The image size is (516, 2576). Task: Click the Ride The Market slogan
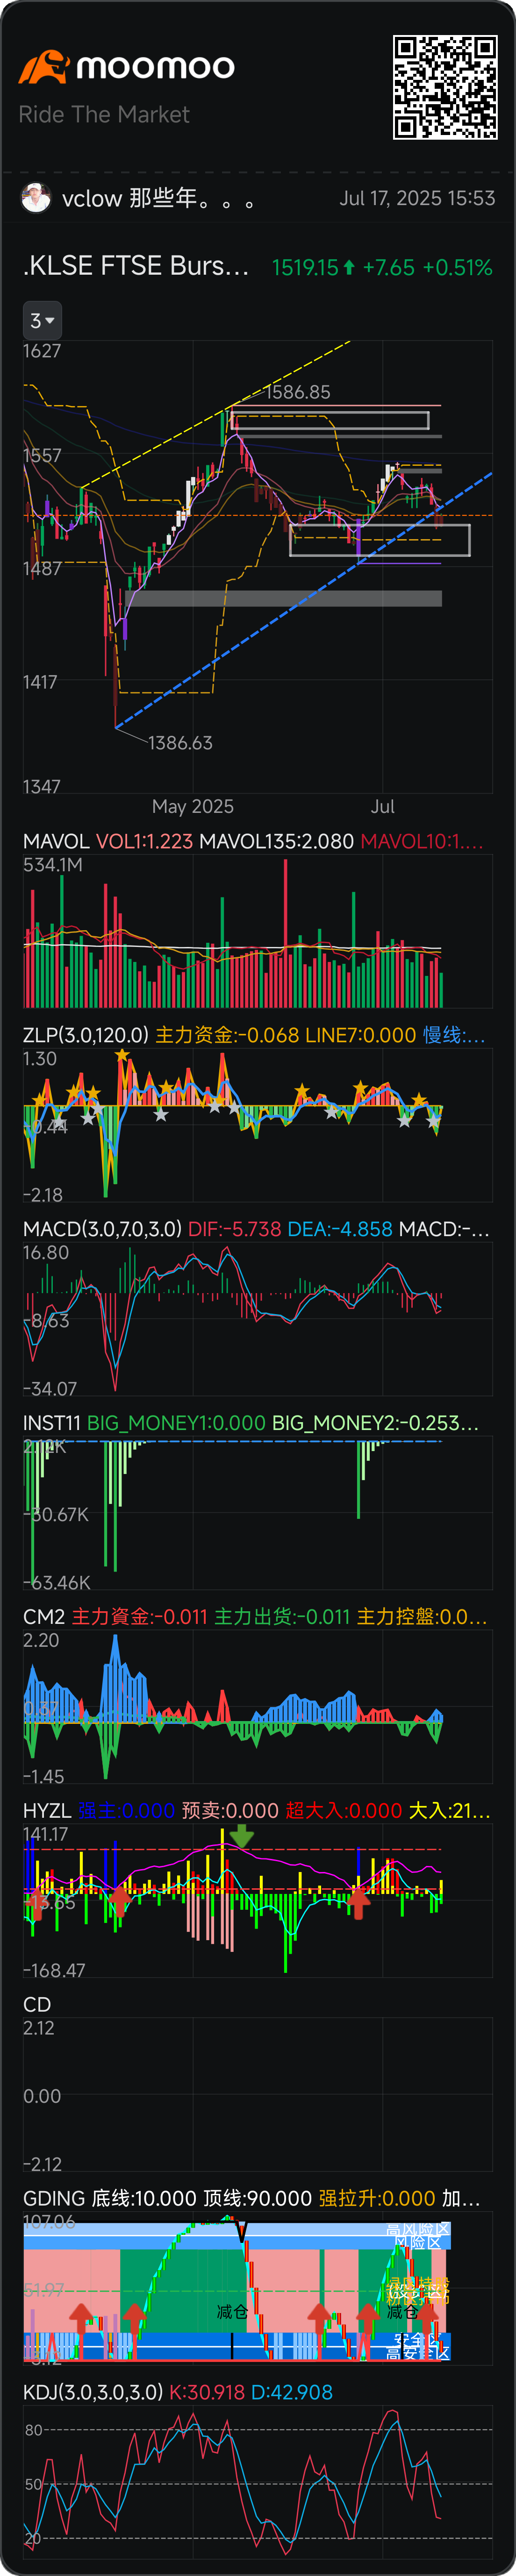click(104, 114)
